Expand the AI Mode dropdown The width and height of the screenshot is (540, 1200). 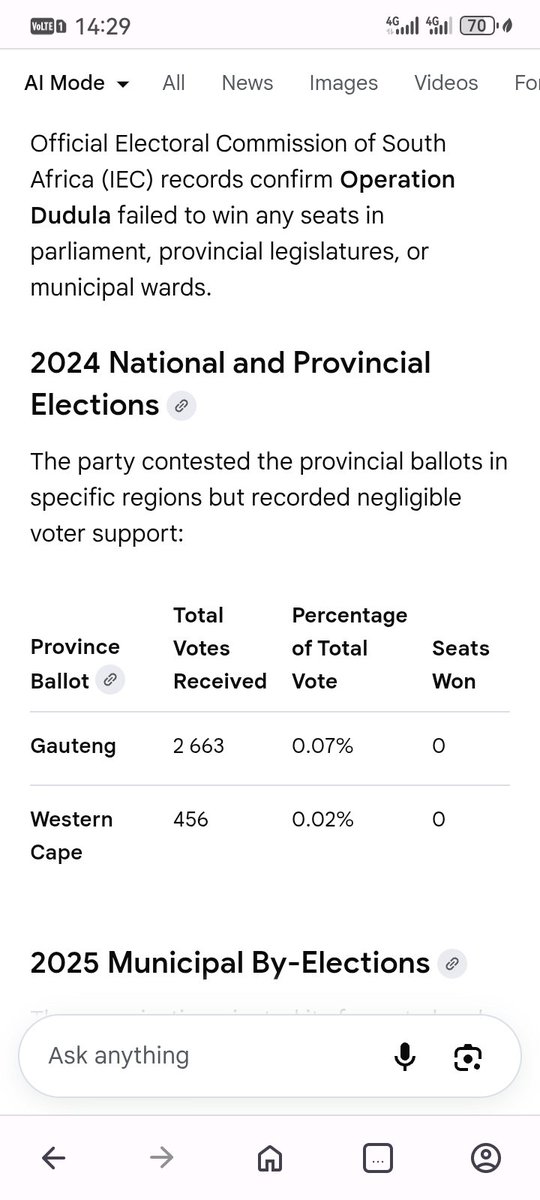[77, 83]
